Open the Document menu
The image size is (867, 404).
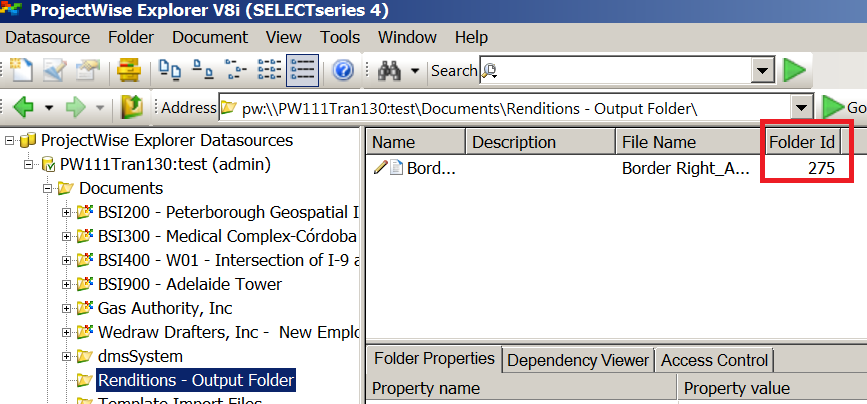[210, 38]
